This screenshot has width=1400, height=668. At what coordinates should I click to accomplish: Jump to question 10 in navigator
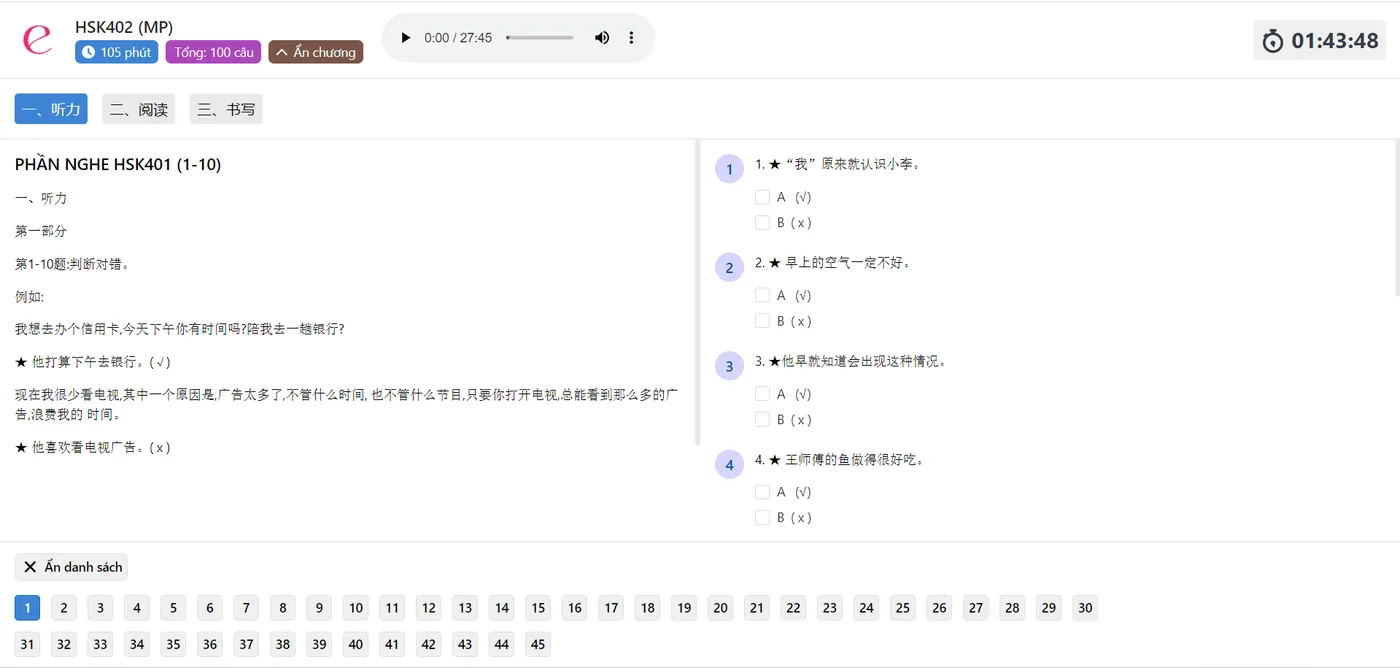point(356,608)
